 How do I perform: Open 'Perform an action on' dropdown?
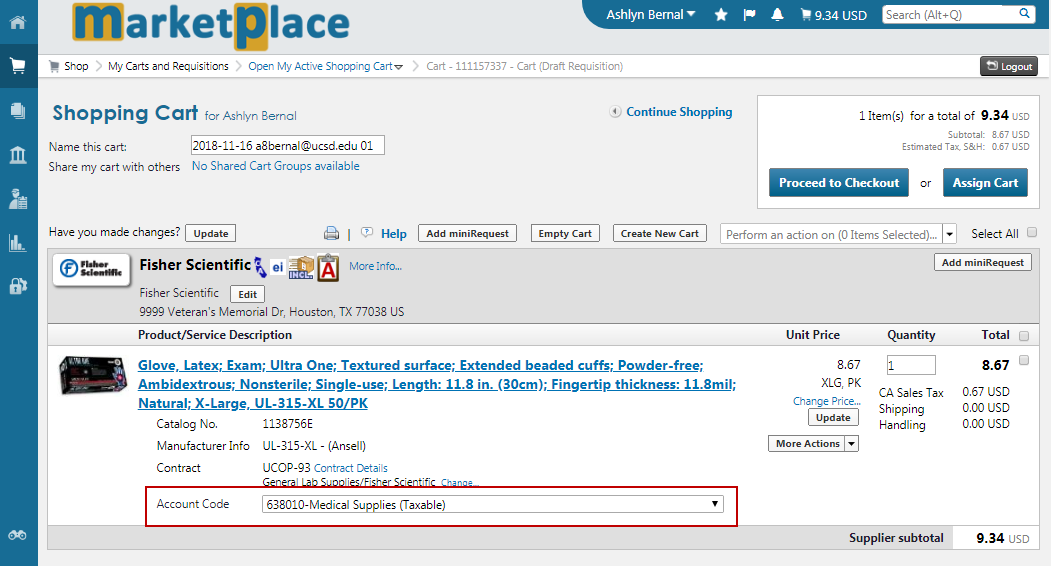[x=949, y=234]
